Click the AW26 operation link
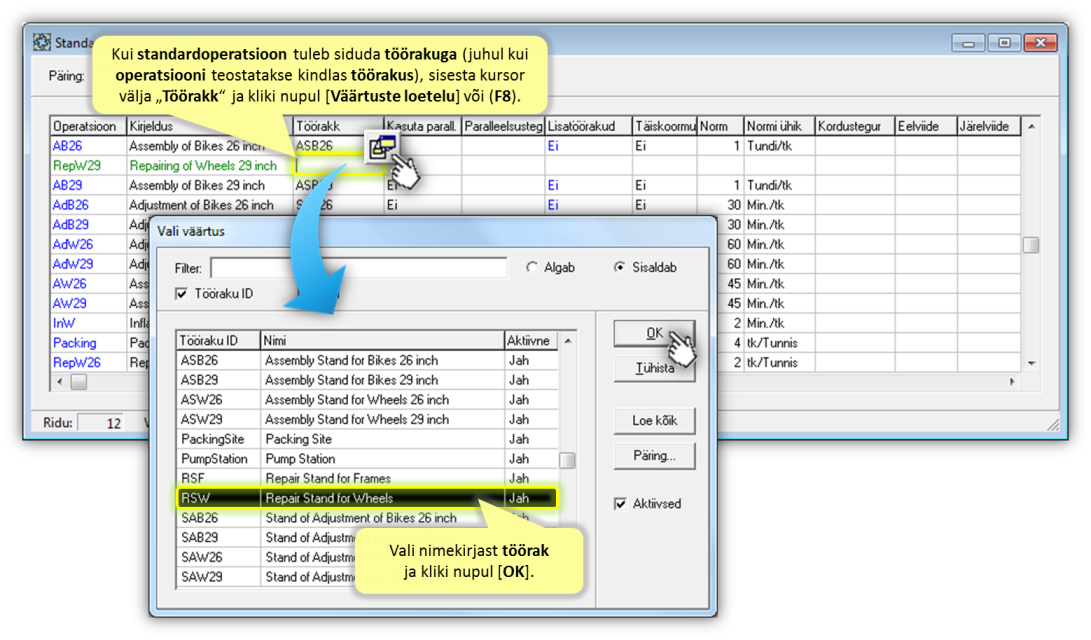The height and width of the screenshot is (640, 1091). tap(70, 284)
